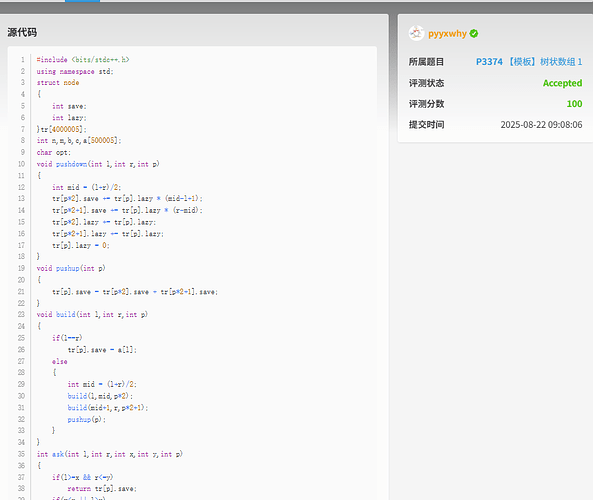
Task: Click line number 23 in gutter
Action: point(21,314)
